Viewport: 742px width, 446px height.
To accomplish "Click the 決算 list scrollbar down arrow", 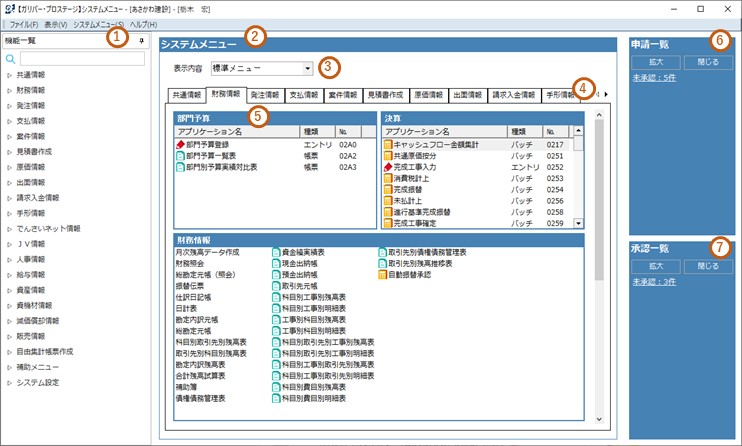I will [578, 224].
